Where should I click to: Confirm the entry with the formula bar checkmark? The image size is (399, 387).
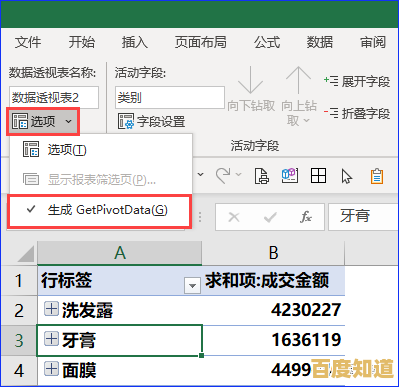pos(270,217)
